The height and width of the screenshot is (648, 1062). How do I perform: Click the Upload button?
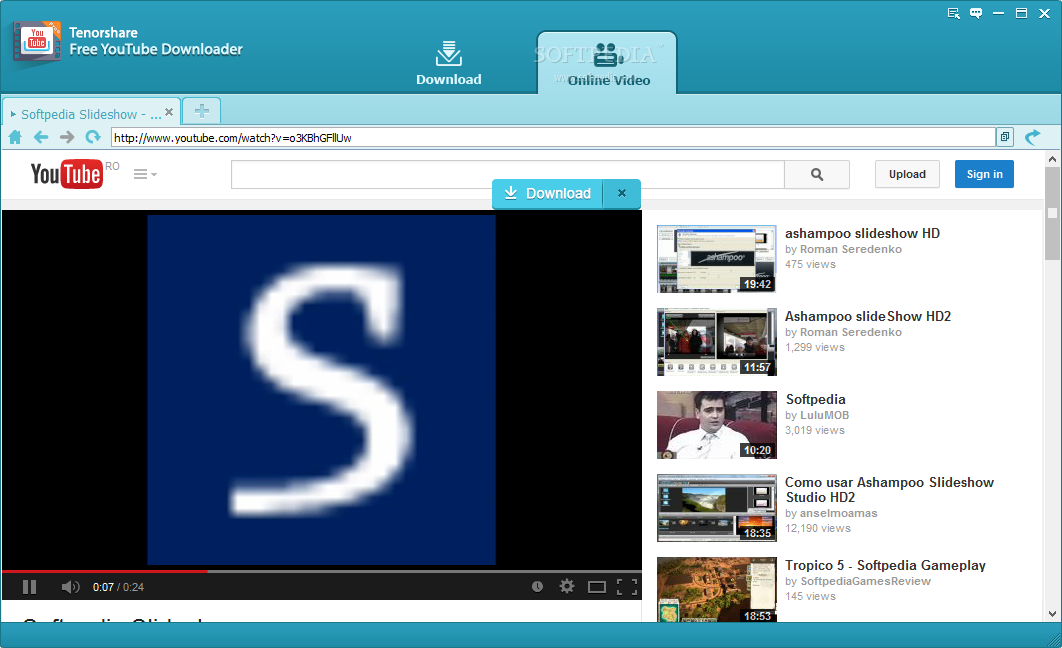[x=907, y=174]
